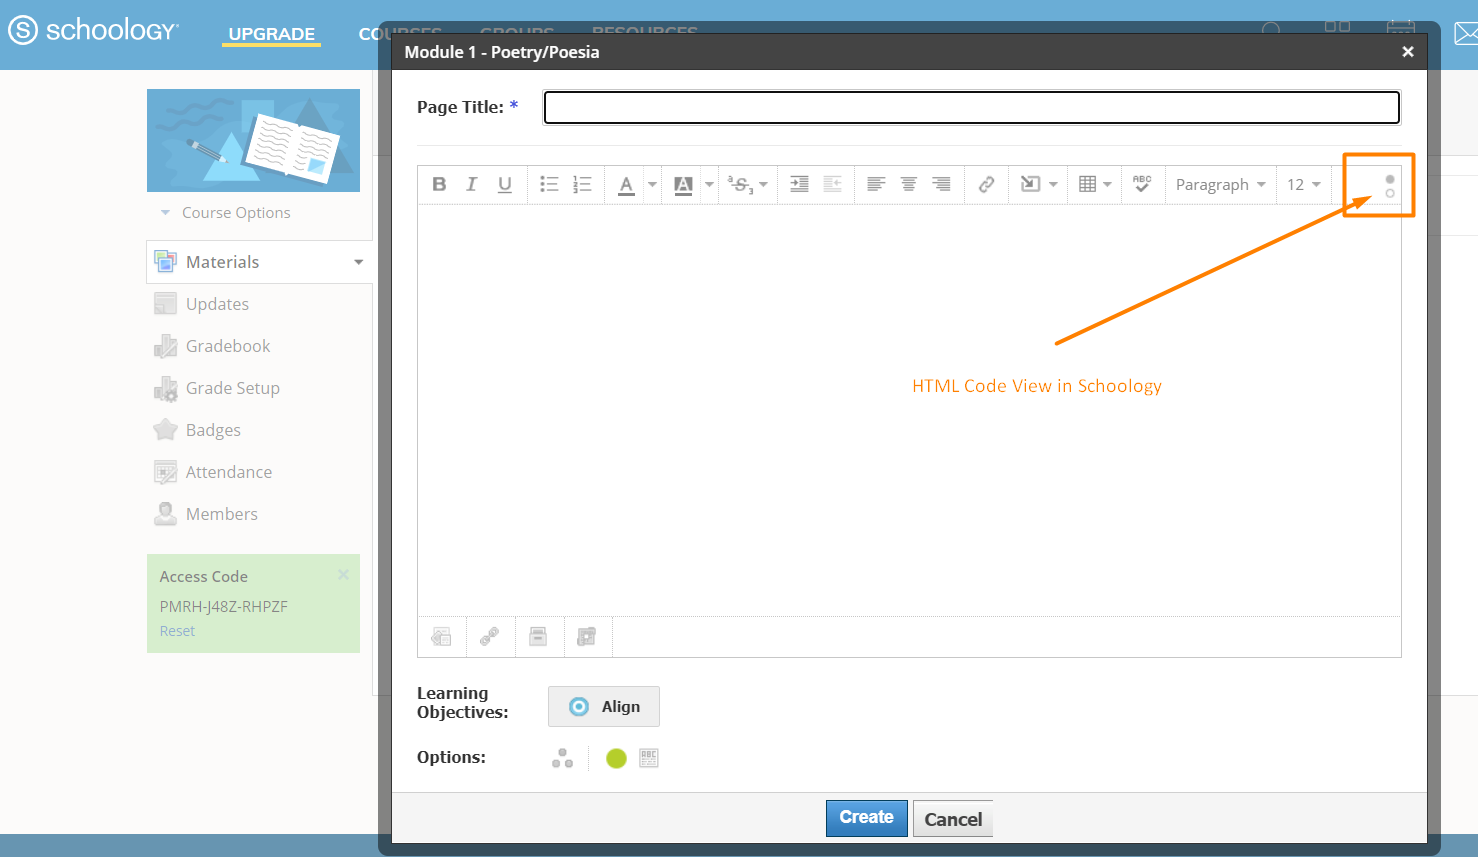Go to the Schoology home logo
This screenshot has width=1478, height=857.
pyautogui.click(x=94, y=30)
